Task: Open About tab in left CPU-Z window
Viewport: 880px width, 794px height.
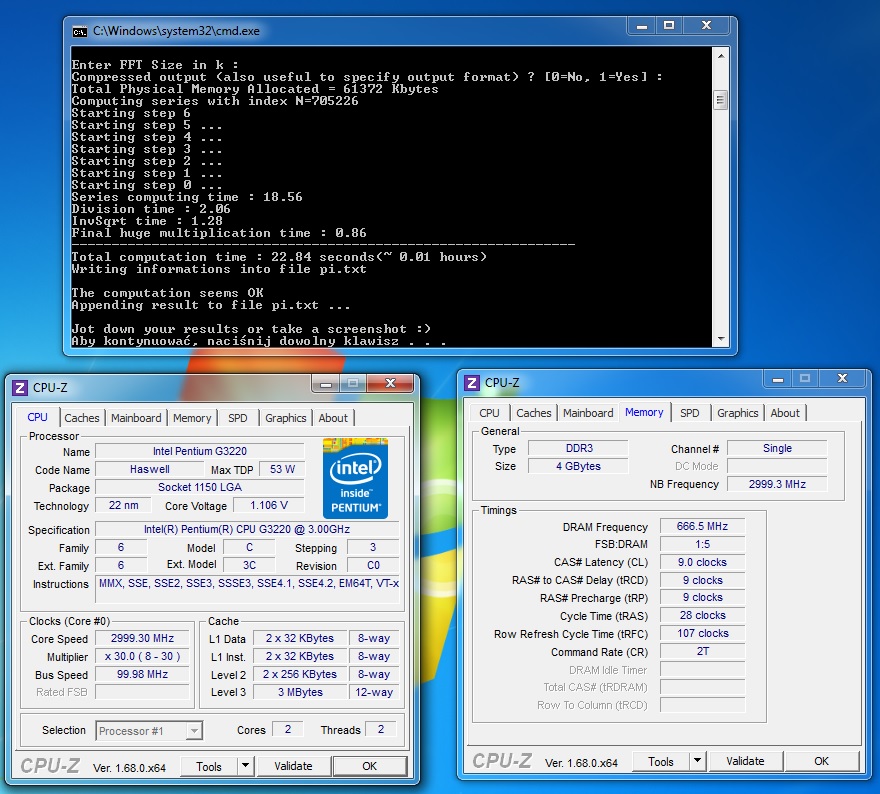Action: [333, 417]
